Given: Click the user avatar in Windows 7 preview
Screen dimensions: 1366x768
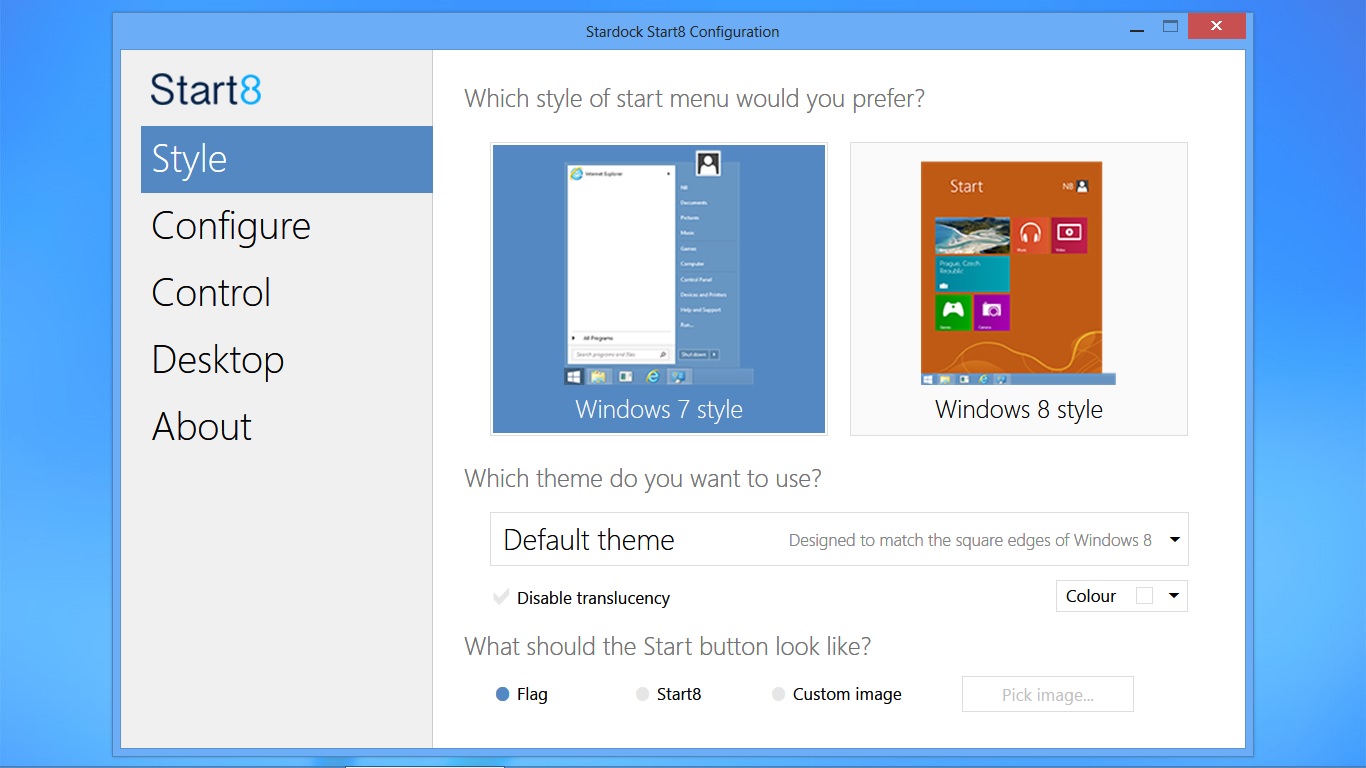Looking at the screenshot, I should [708, 164].
